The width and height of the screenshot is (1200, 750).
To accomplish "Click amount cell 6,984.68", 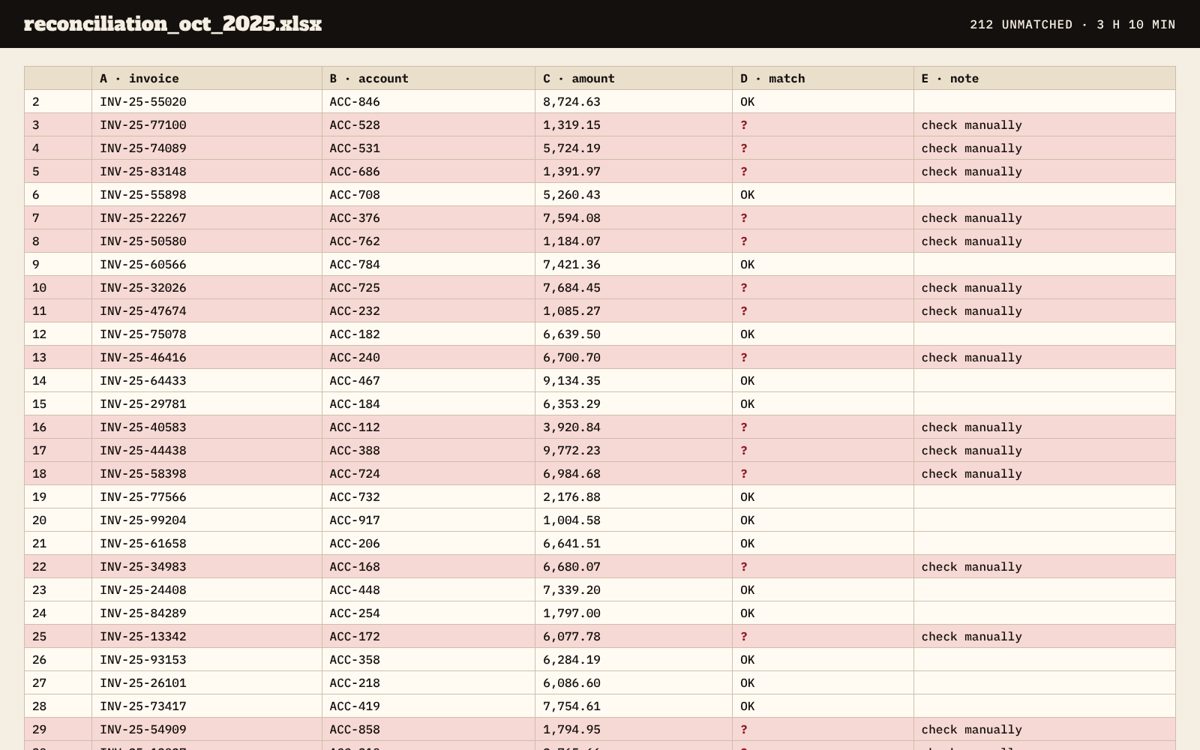I will pyautogui.click(x=634, y=474).
